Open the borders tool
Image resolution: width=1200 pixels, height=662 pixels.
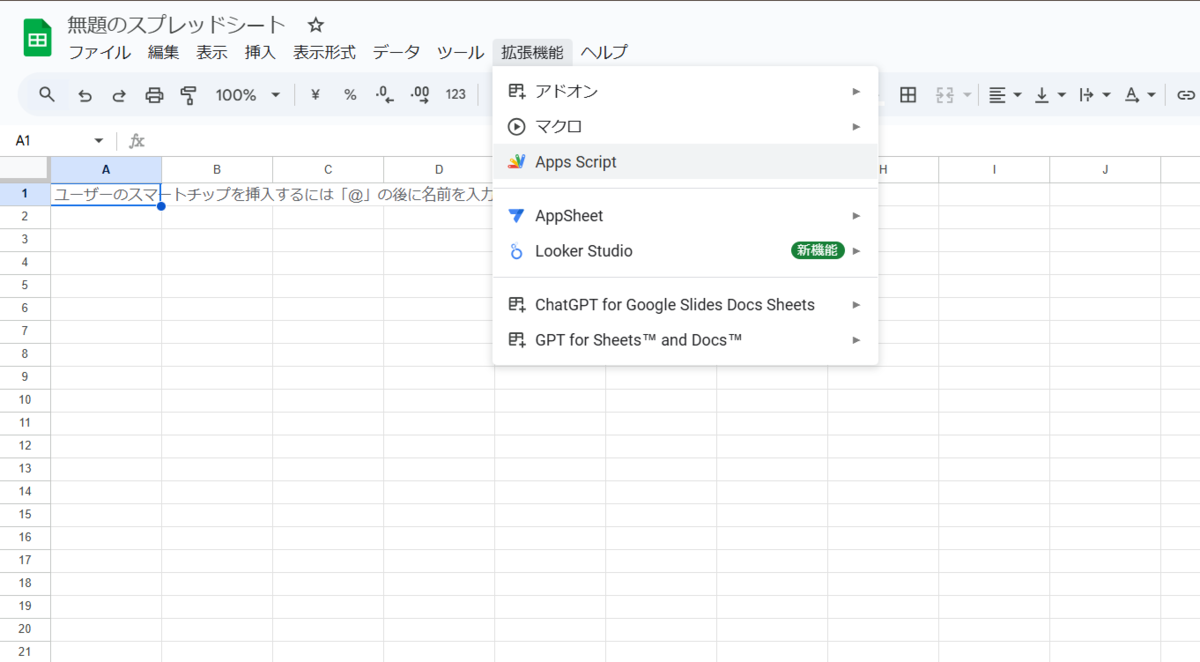[x=908, y=95]
